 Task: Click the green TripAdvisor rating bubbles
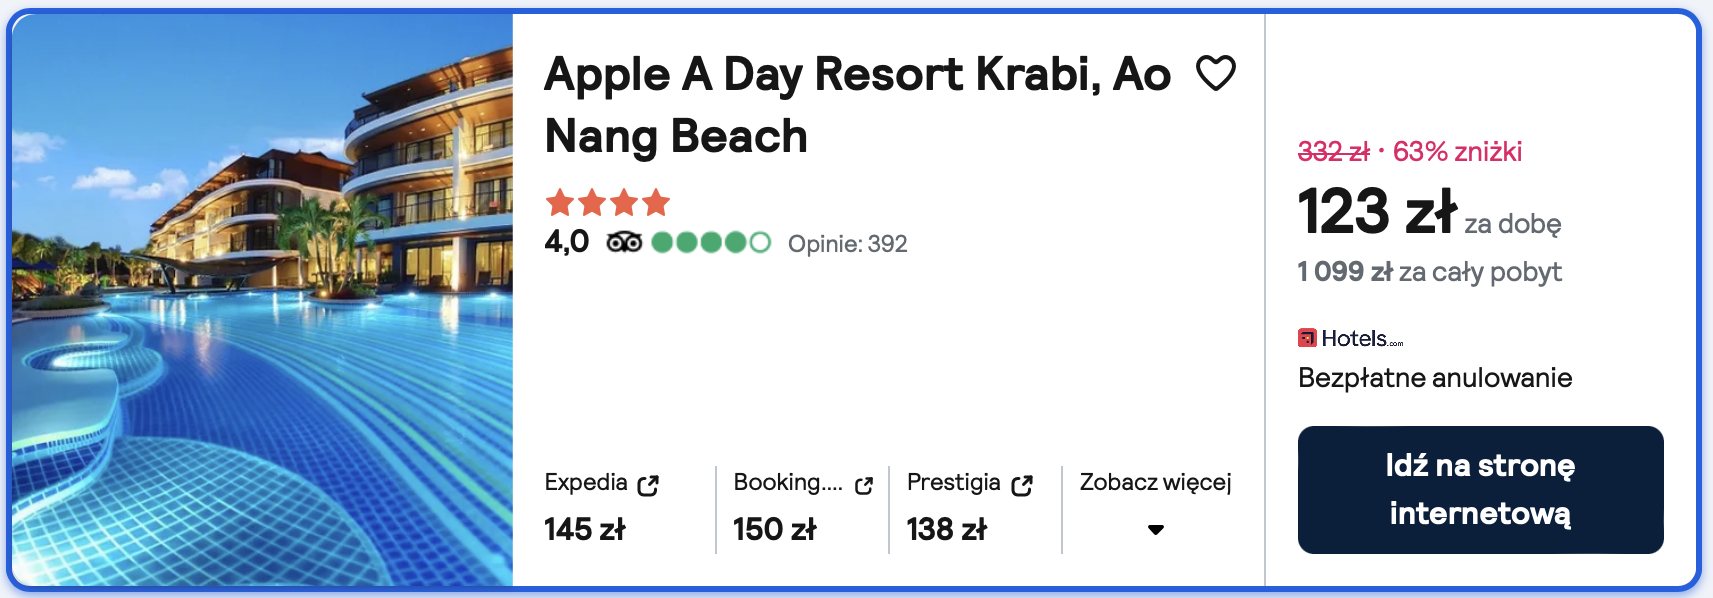(x=710, y=242)
